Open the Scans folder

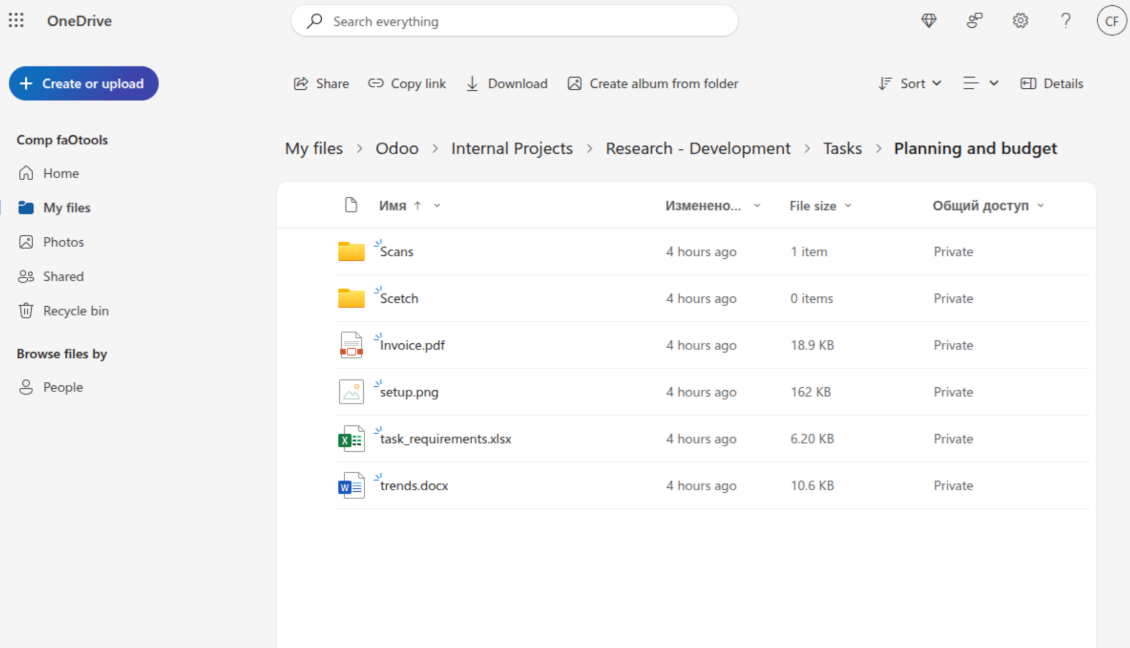pos(397,252)
